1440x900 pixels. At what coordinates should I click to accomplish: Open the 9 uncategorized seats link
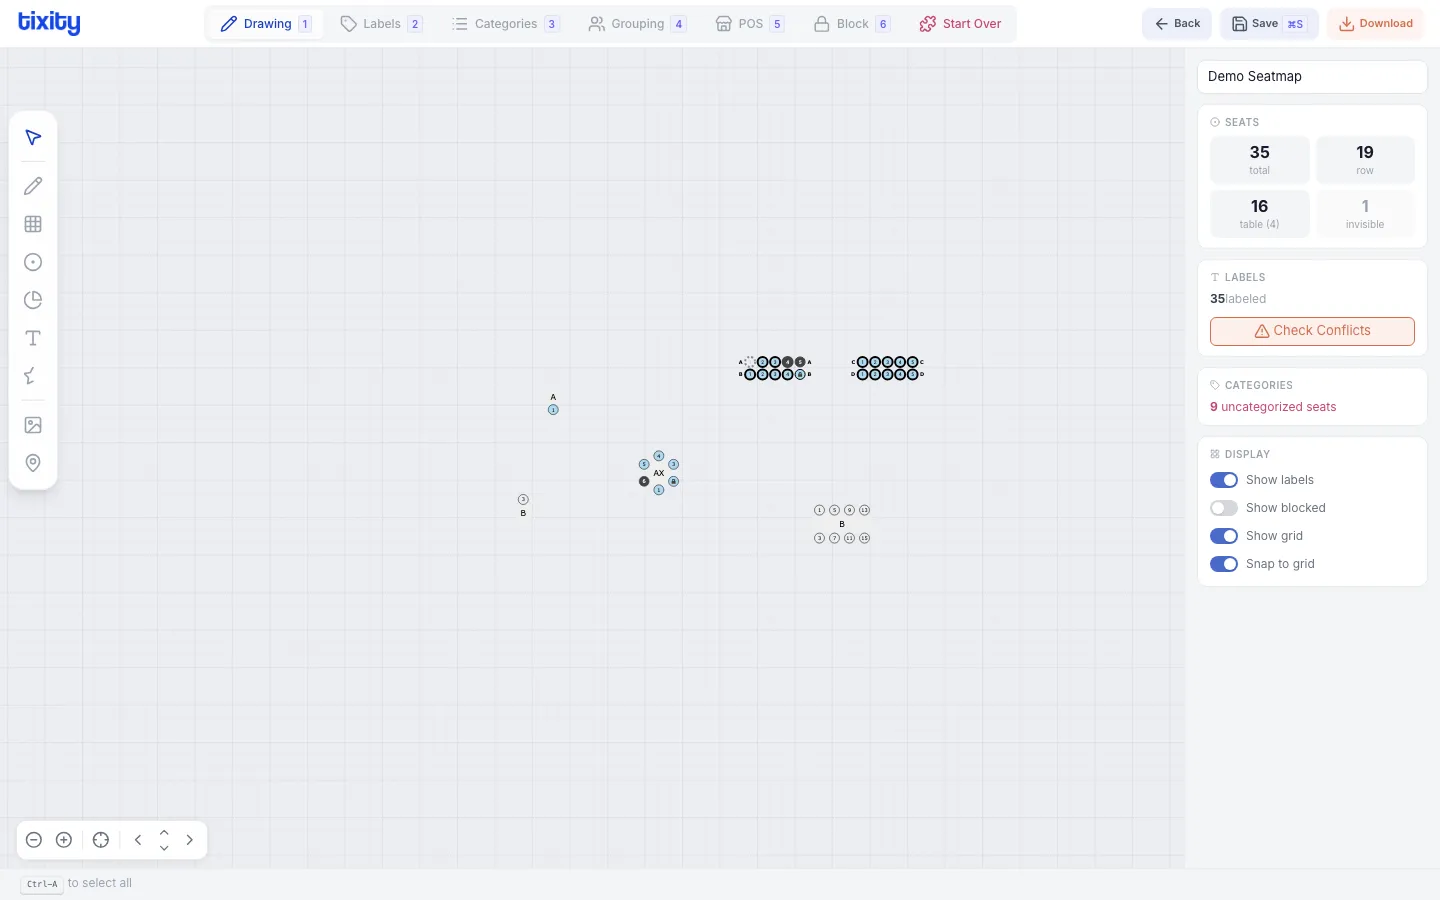[x=1272, y=407]
